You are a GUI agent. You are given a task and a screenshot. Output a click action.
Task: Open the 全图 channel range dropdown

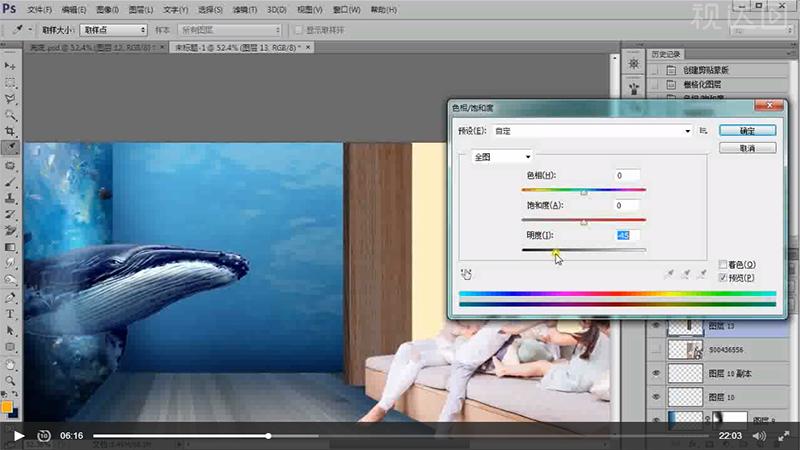[502, 157]
